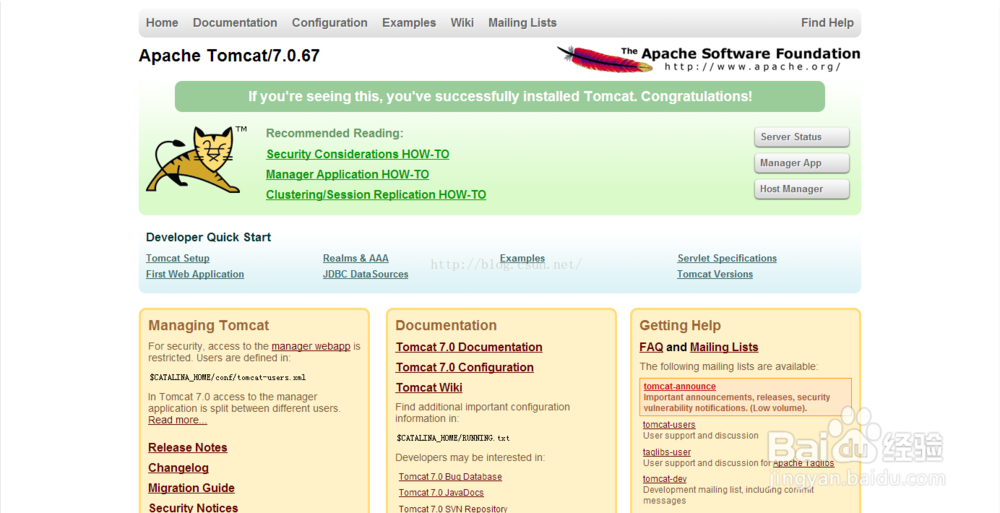Open the Wiki nav item
The height and width of the screenshot is (513, 1000).
click(x=462, y=22)
